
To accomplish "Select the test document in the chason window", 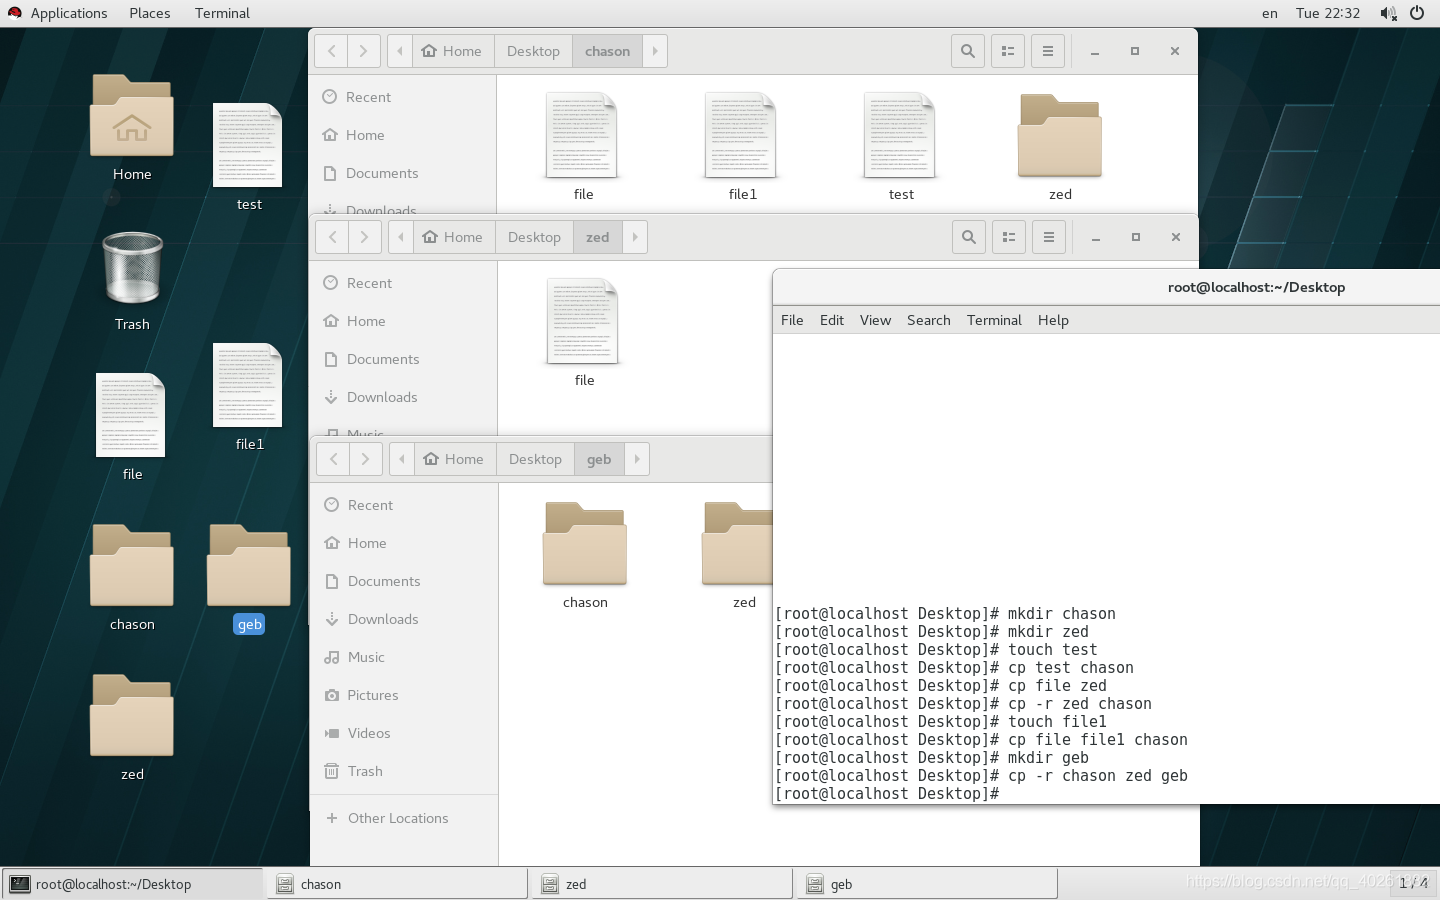I will pyautogui.click(x=901, y=136).
